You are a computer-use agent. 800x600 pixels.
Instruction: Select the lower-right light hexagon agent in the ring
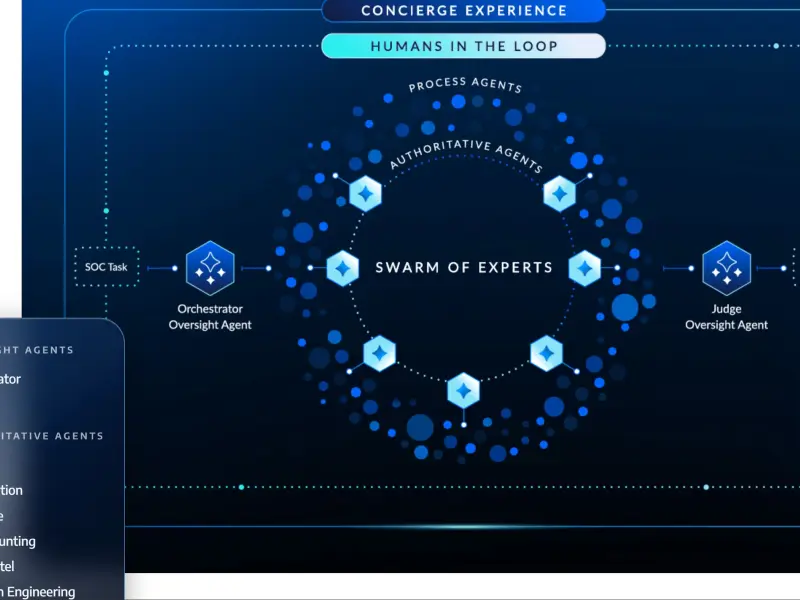pos(546,353)
